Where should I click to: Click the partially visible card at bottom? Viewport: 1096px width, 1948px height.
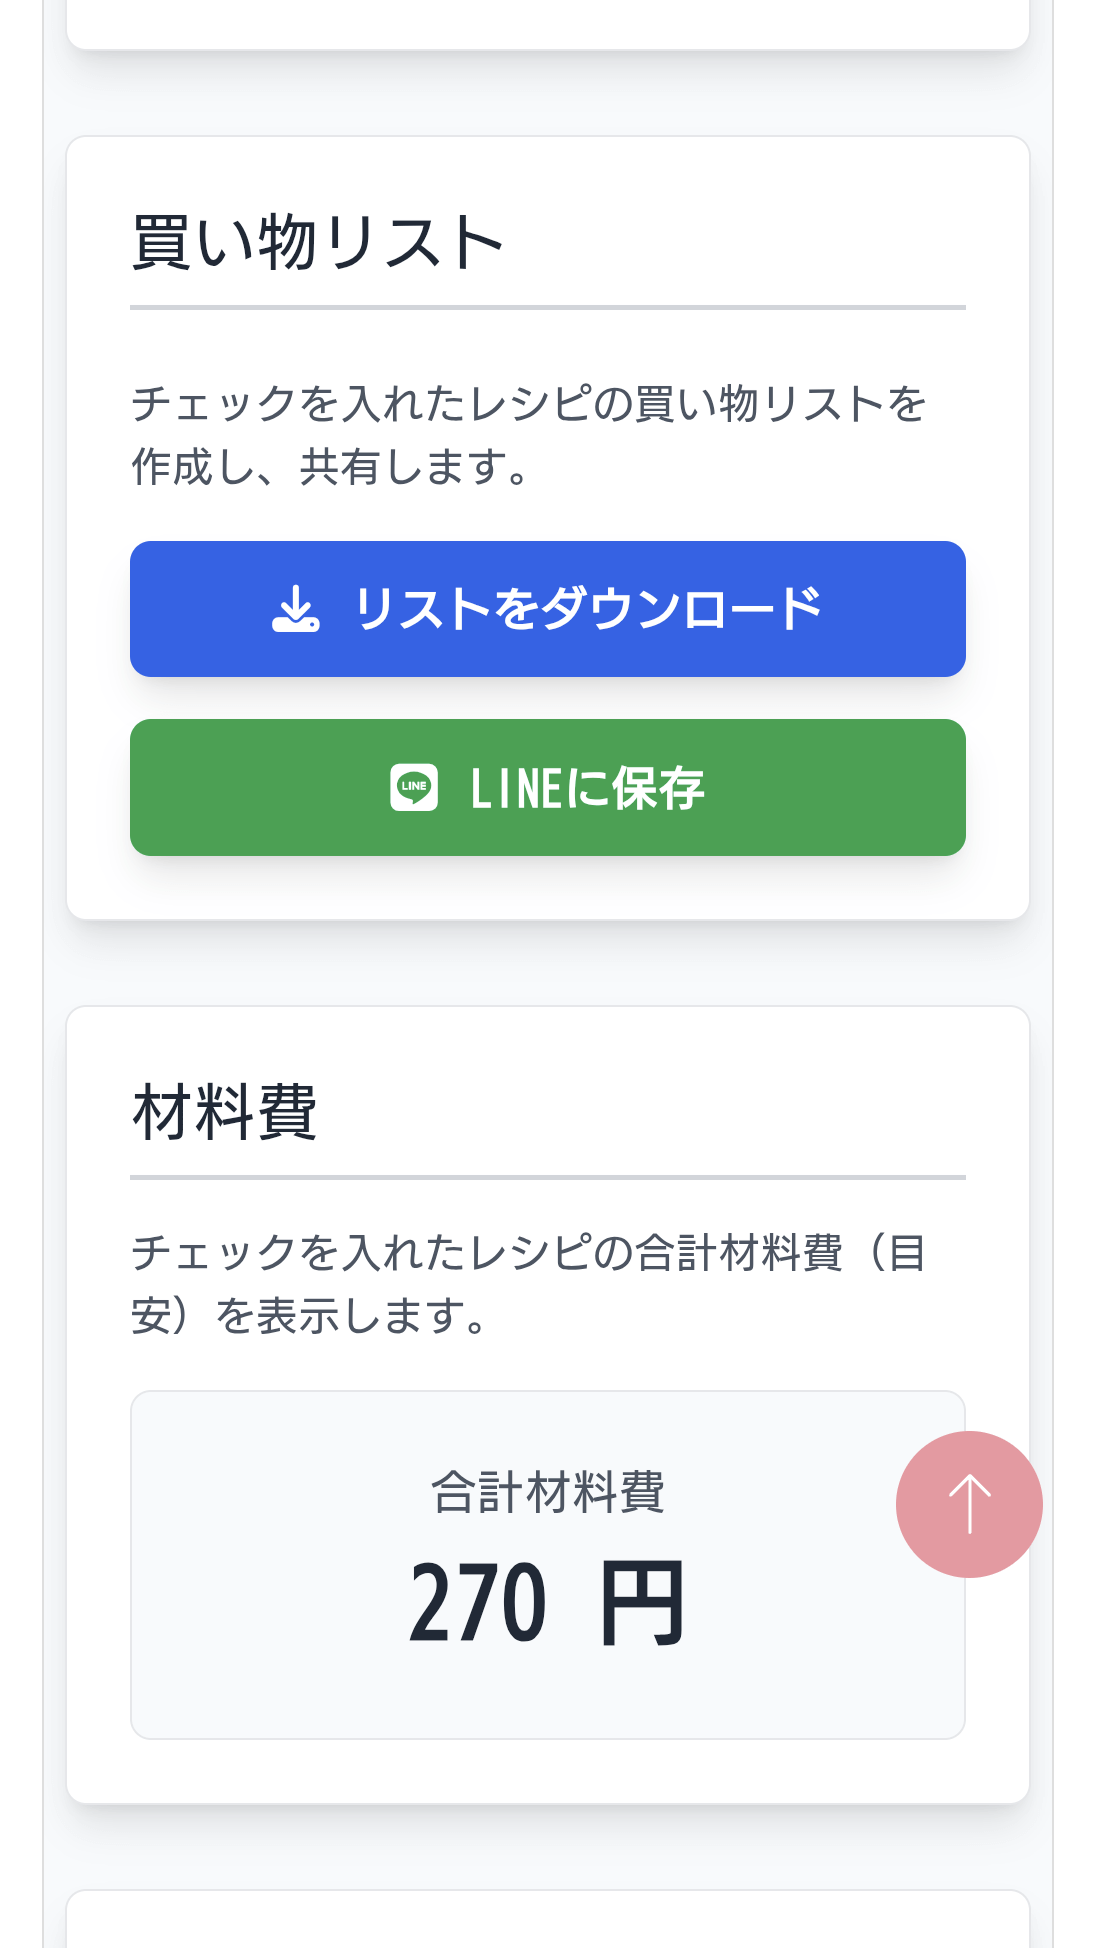coord(547,1920)
